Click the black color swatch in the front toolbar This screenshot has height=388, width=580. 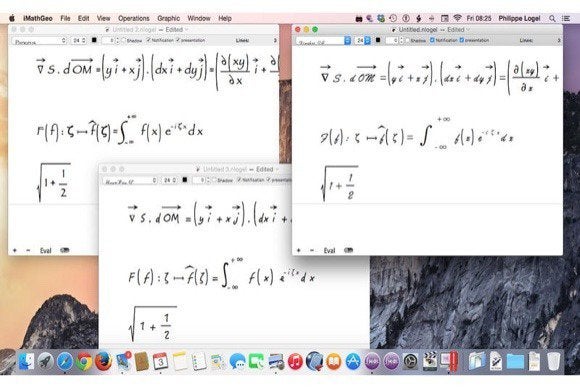coord(378,40)
